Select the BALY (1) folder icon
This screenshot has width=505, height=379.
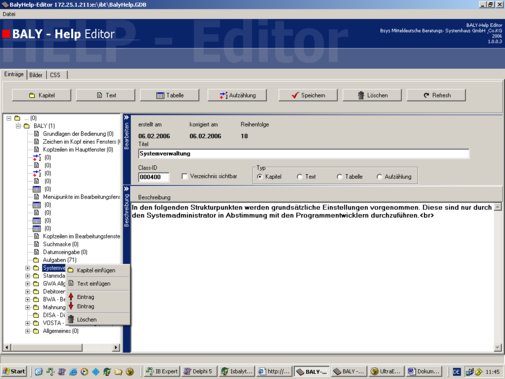(x=27, y=126)
